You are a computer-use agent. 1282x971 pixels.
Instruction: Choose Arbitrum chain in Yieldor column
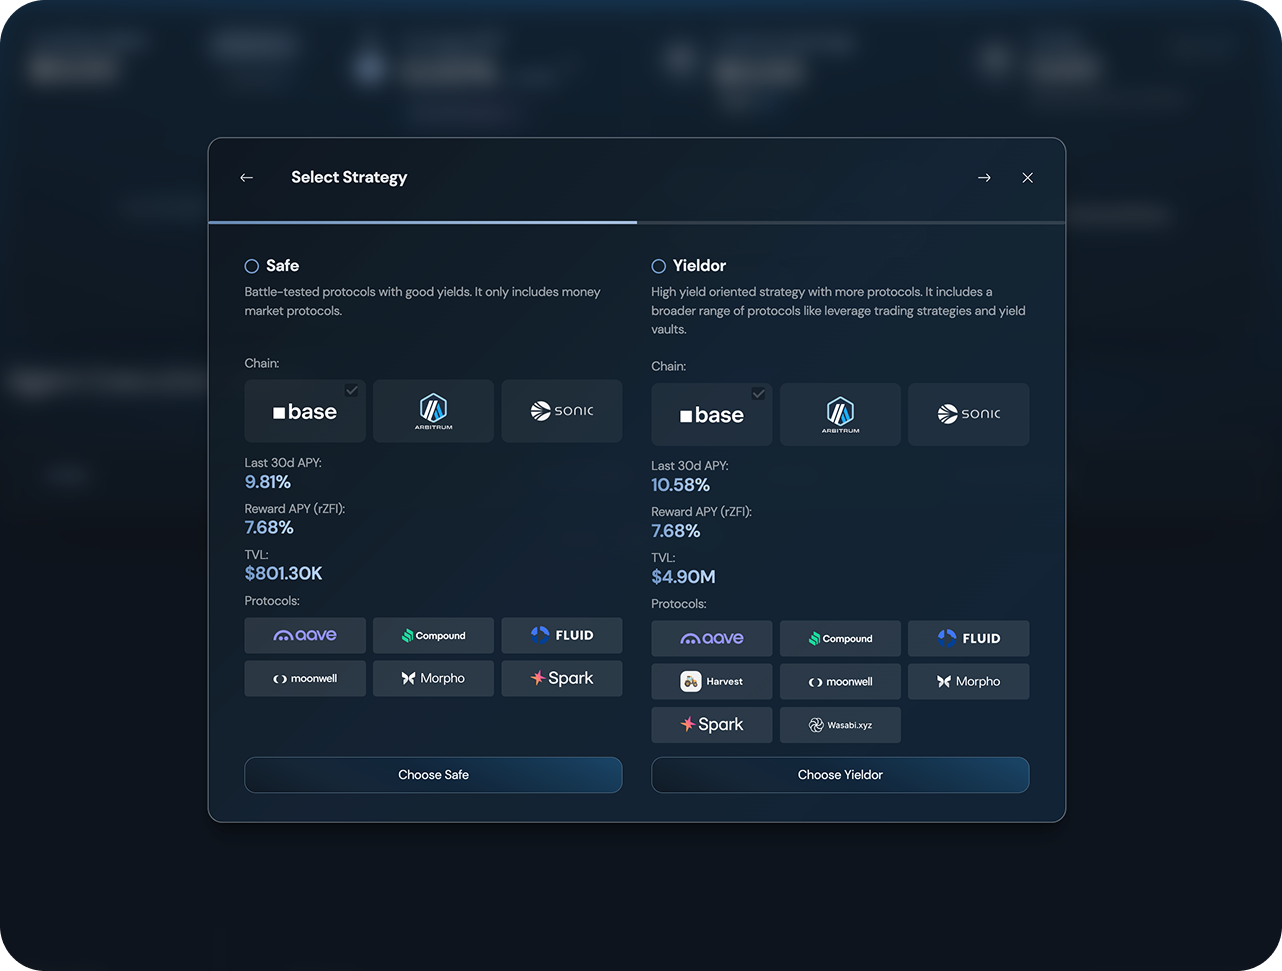tap(840, 414)
